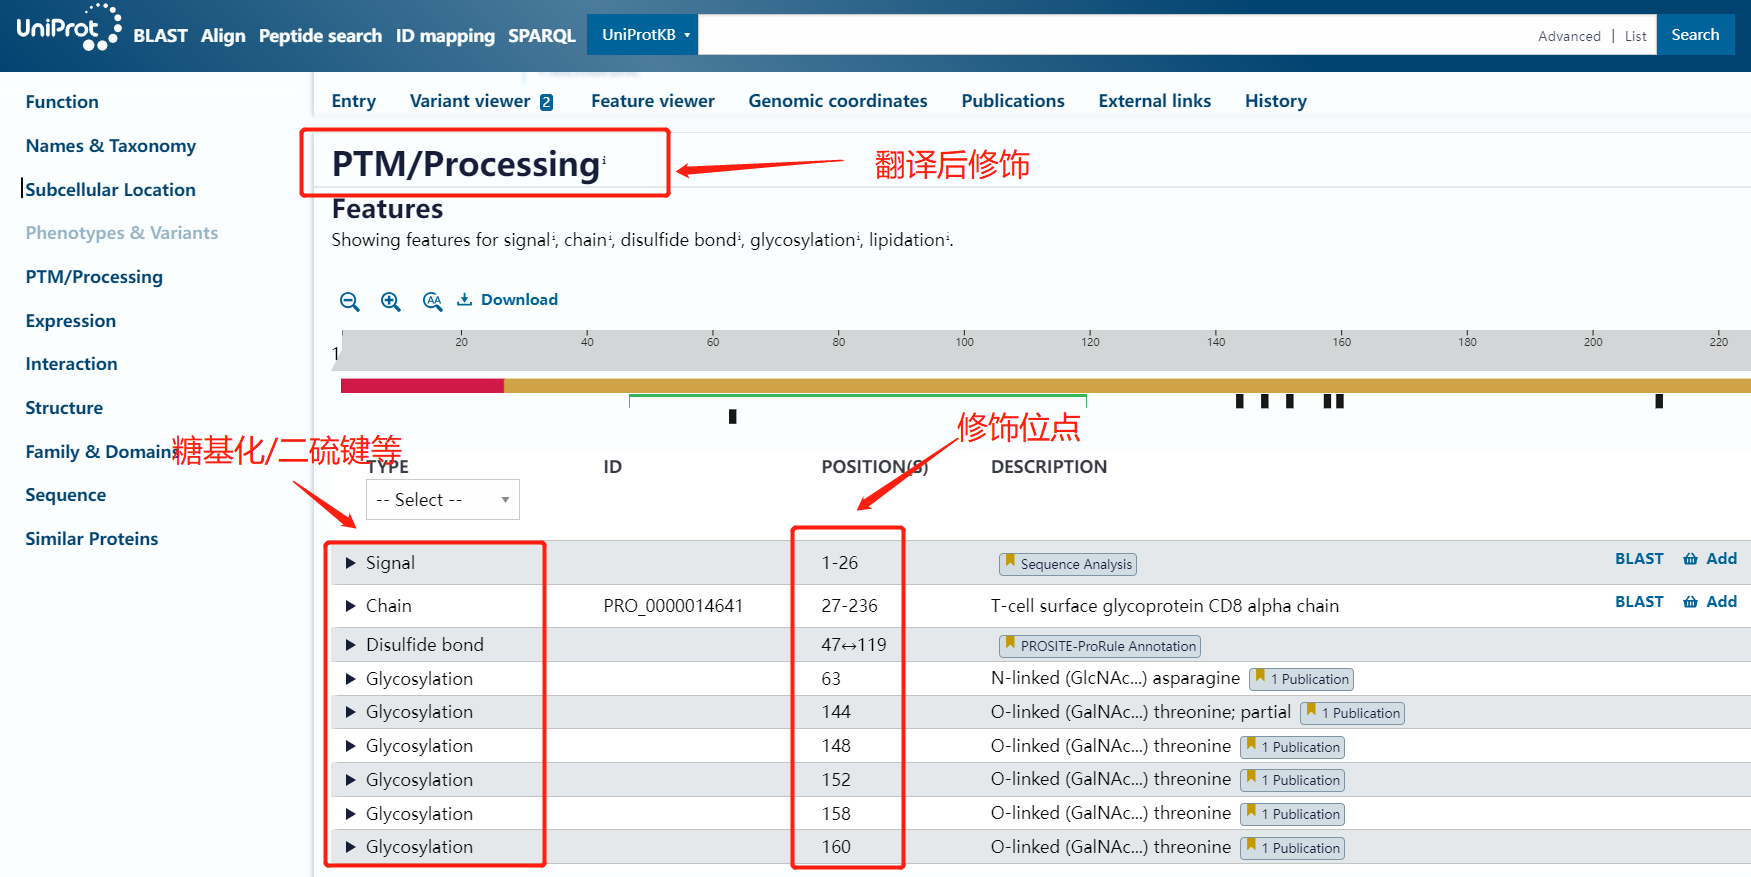
Task: Click BLAST link in the Signal row
Action: pyautogui.click(x=1638, y=559)
